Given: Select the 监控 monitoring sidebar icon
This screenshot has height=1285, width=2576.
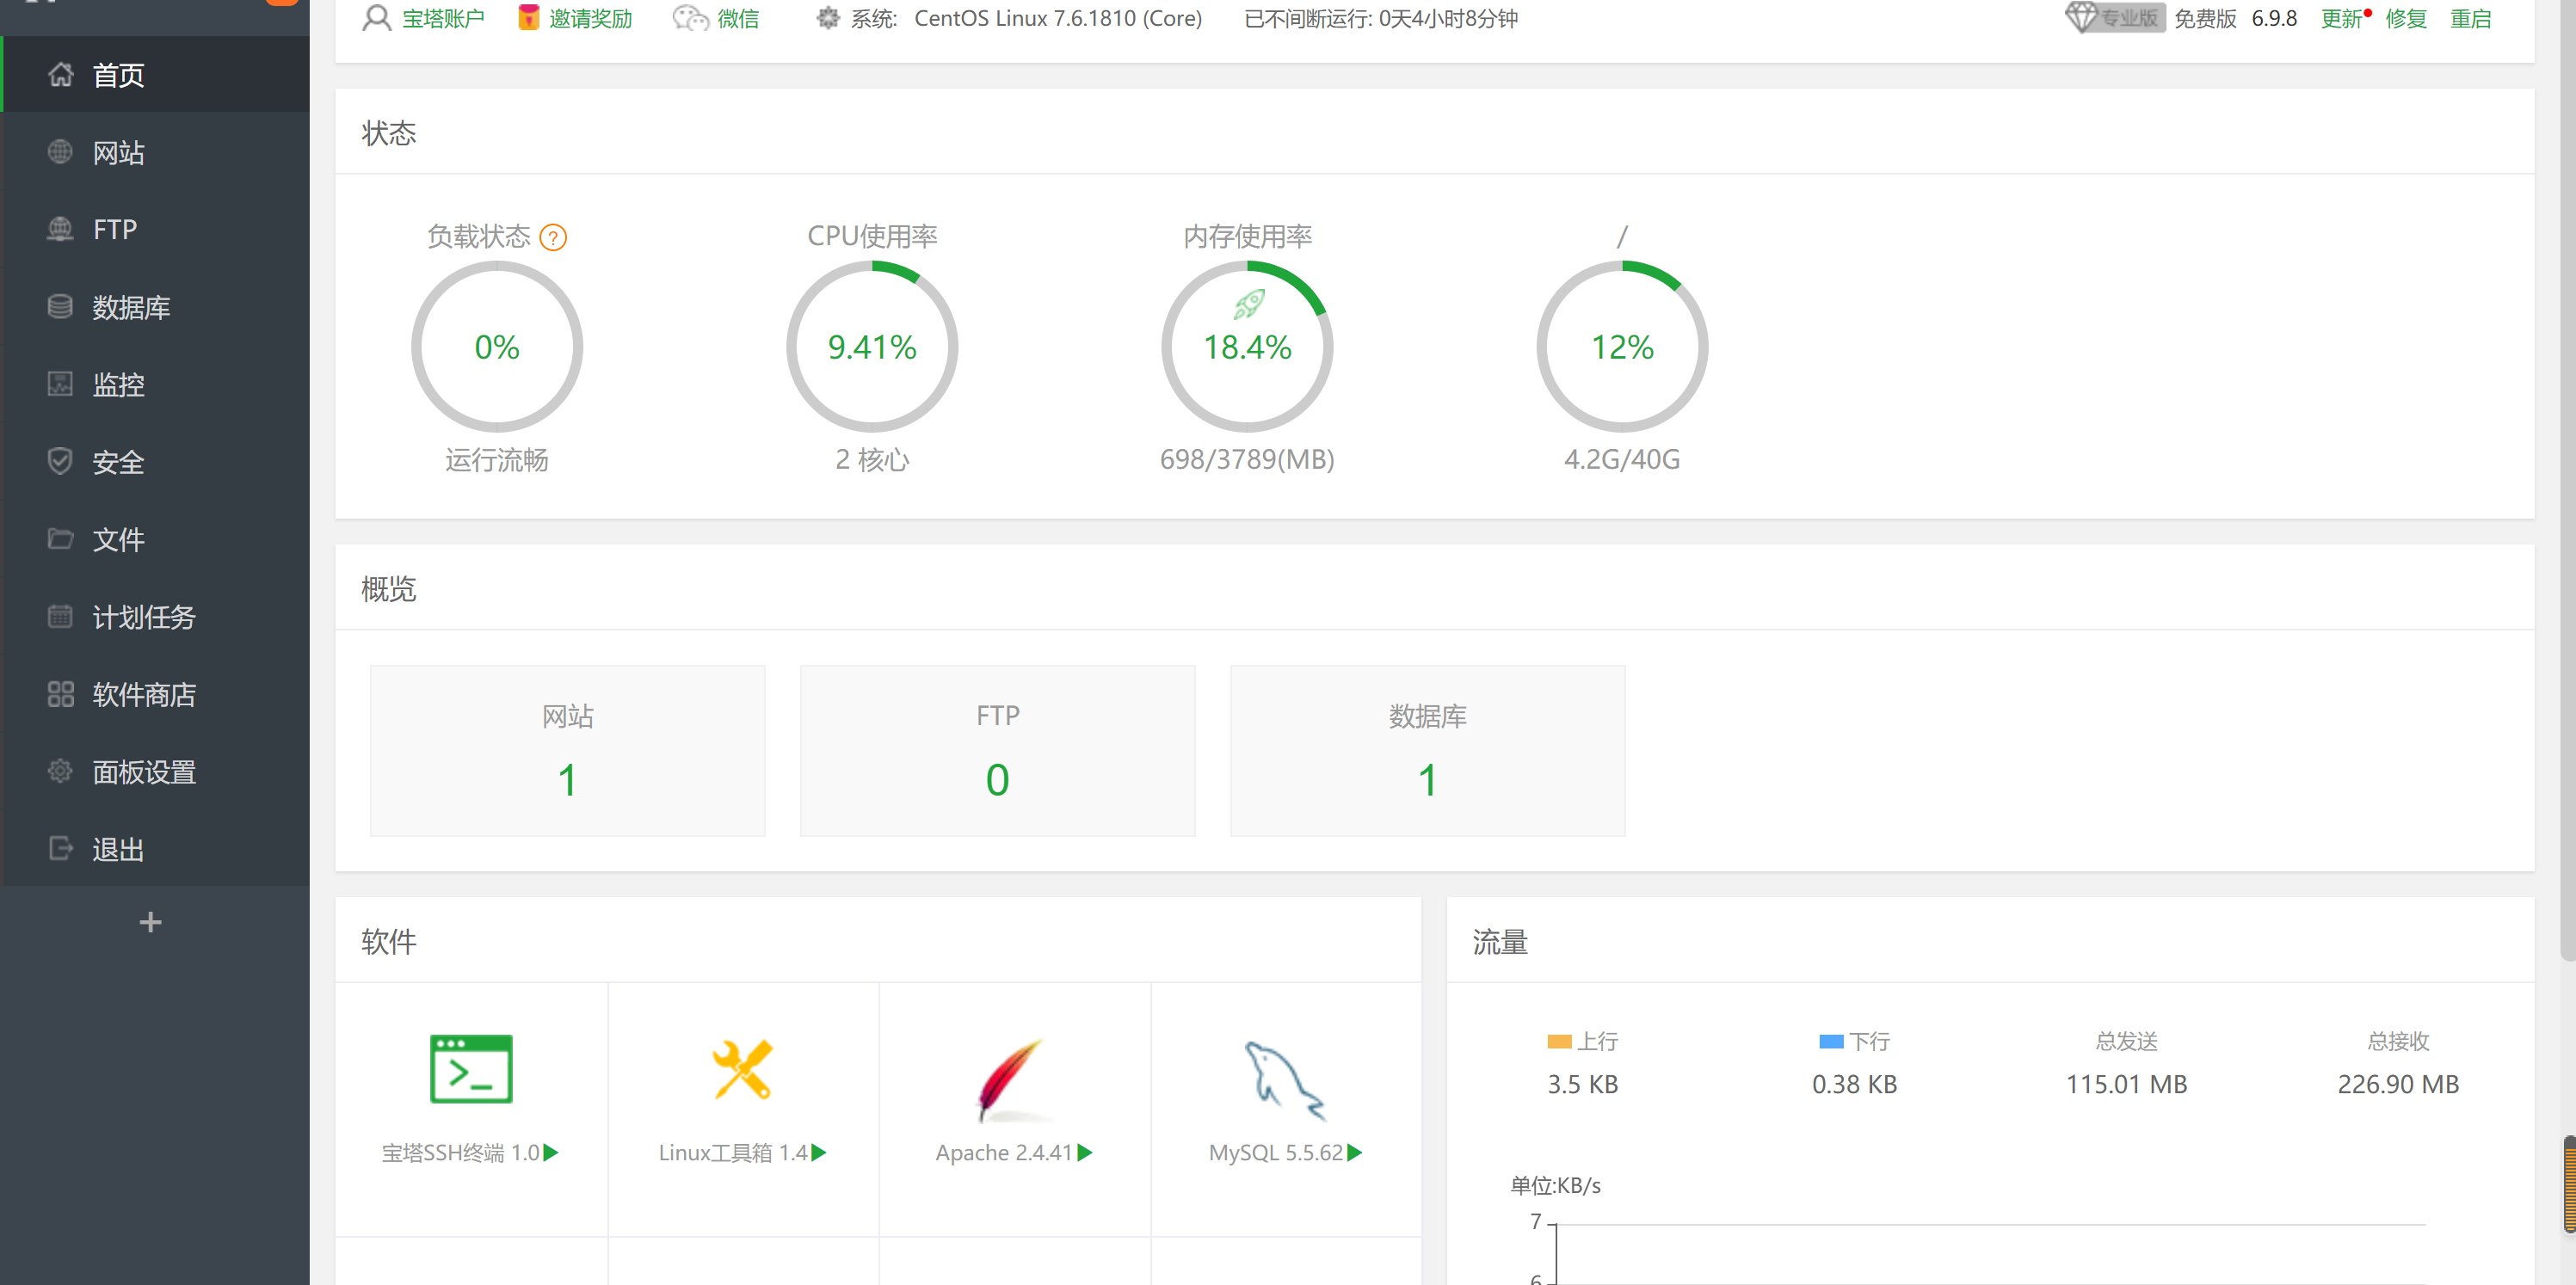Looking at the screenshot, I should 60,384.
